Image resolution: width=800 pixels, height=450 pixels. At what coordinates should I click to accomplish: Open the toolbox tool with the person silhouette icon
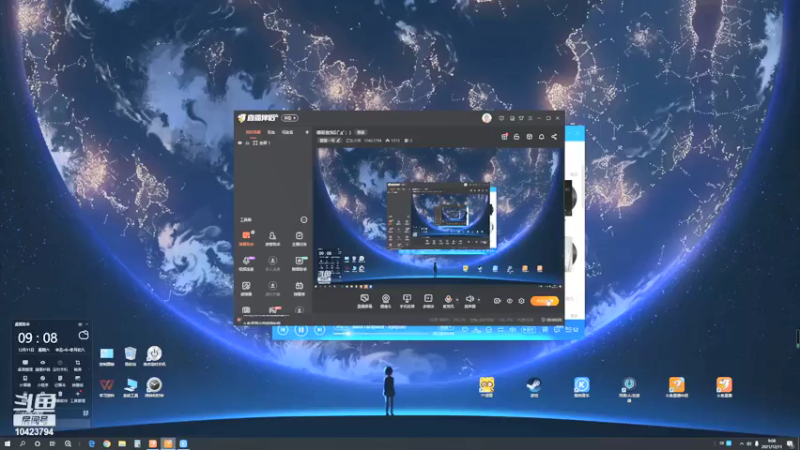tap(272, 238)
